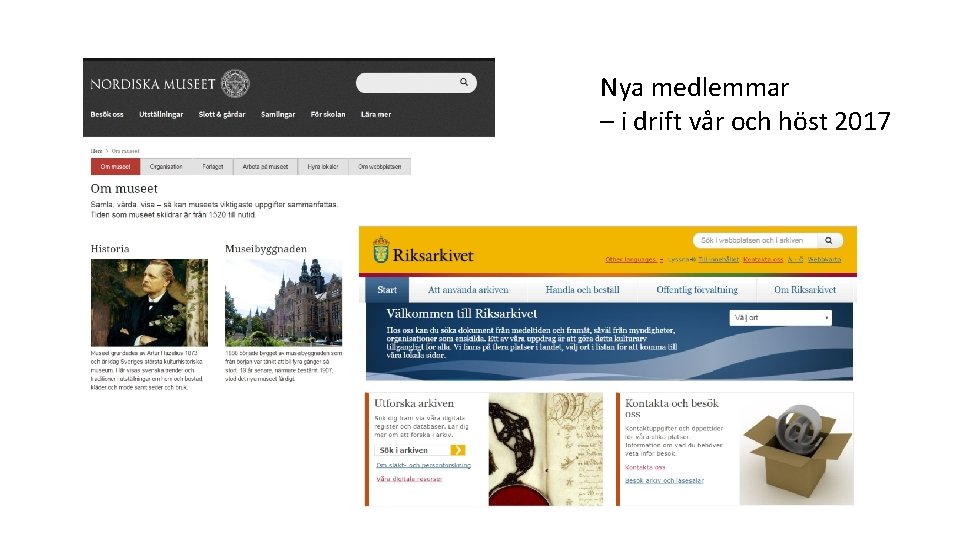The image size is (960, 540).
Task: Click the Nordiska Museet search magnifier icon
Action: pos(464,82)
